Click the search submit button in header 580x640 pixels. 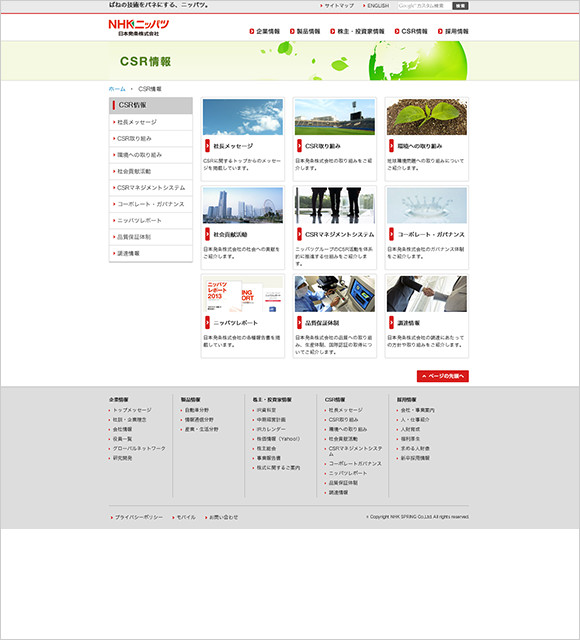click(460, 6)
